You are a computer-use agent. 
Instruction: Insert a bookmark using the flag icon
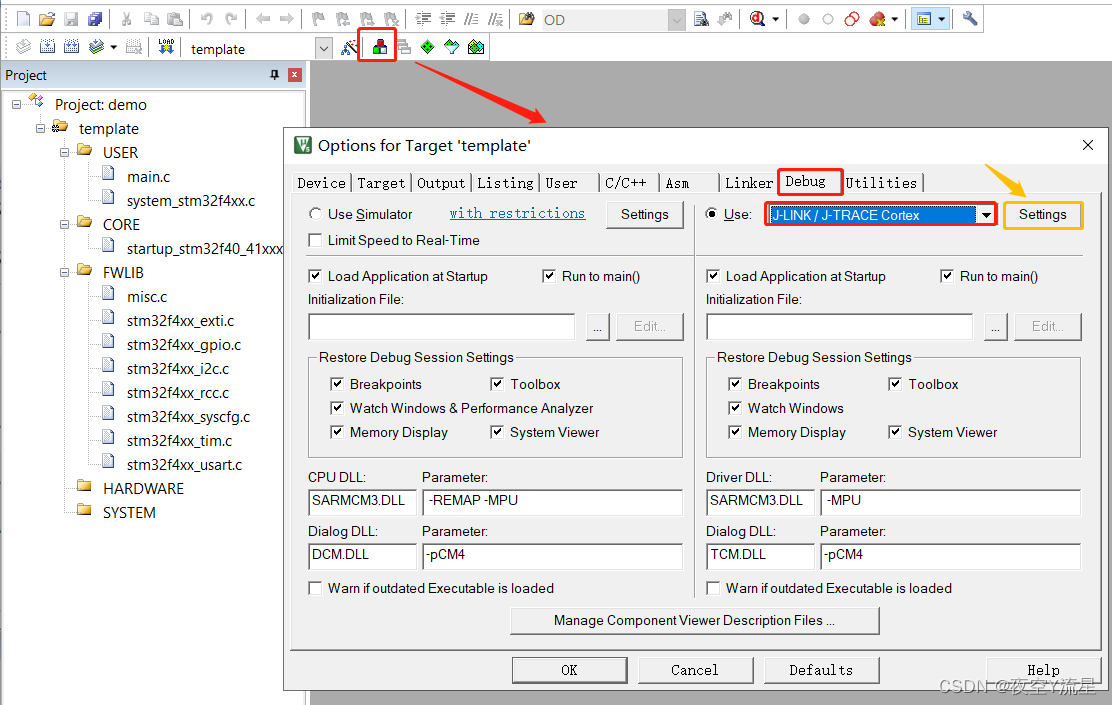318,19
